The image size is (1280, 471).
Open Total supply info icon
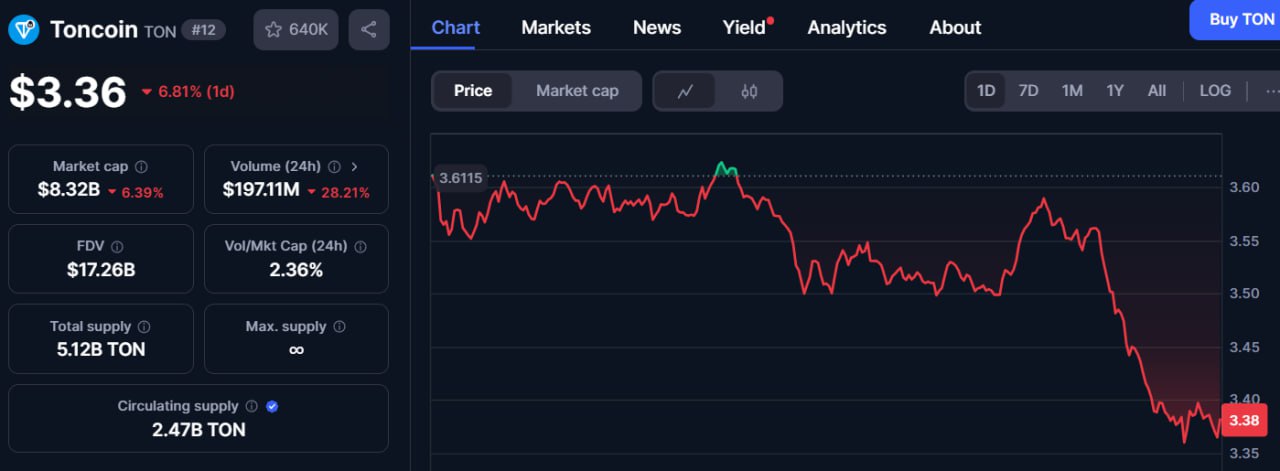click(x=144, y=327)
